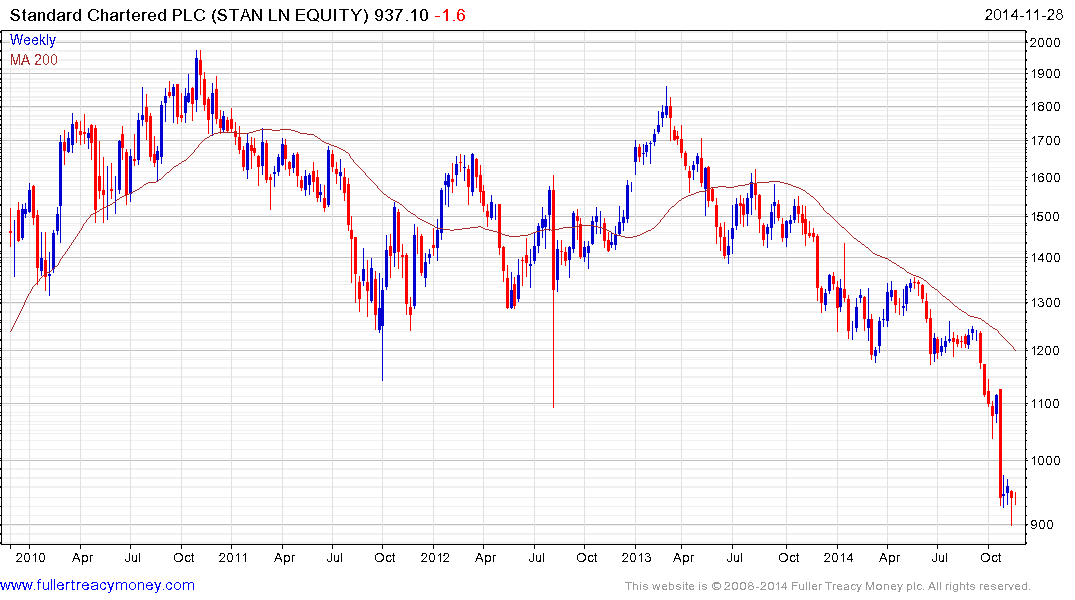The height and width of the screenshot is (600, 1075).
Task: Click the 2014 year label on time axis
Action: [x=838, y=557]
